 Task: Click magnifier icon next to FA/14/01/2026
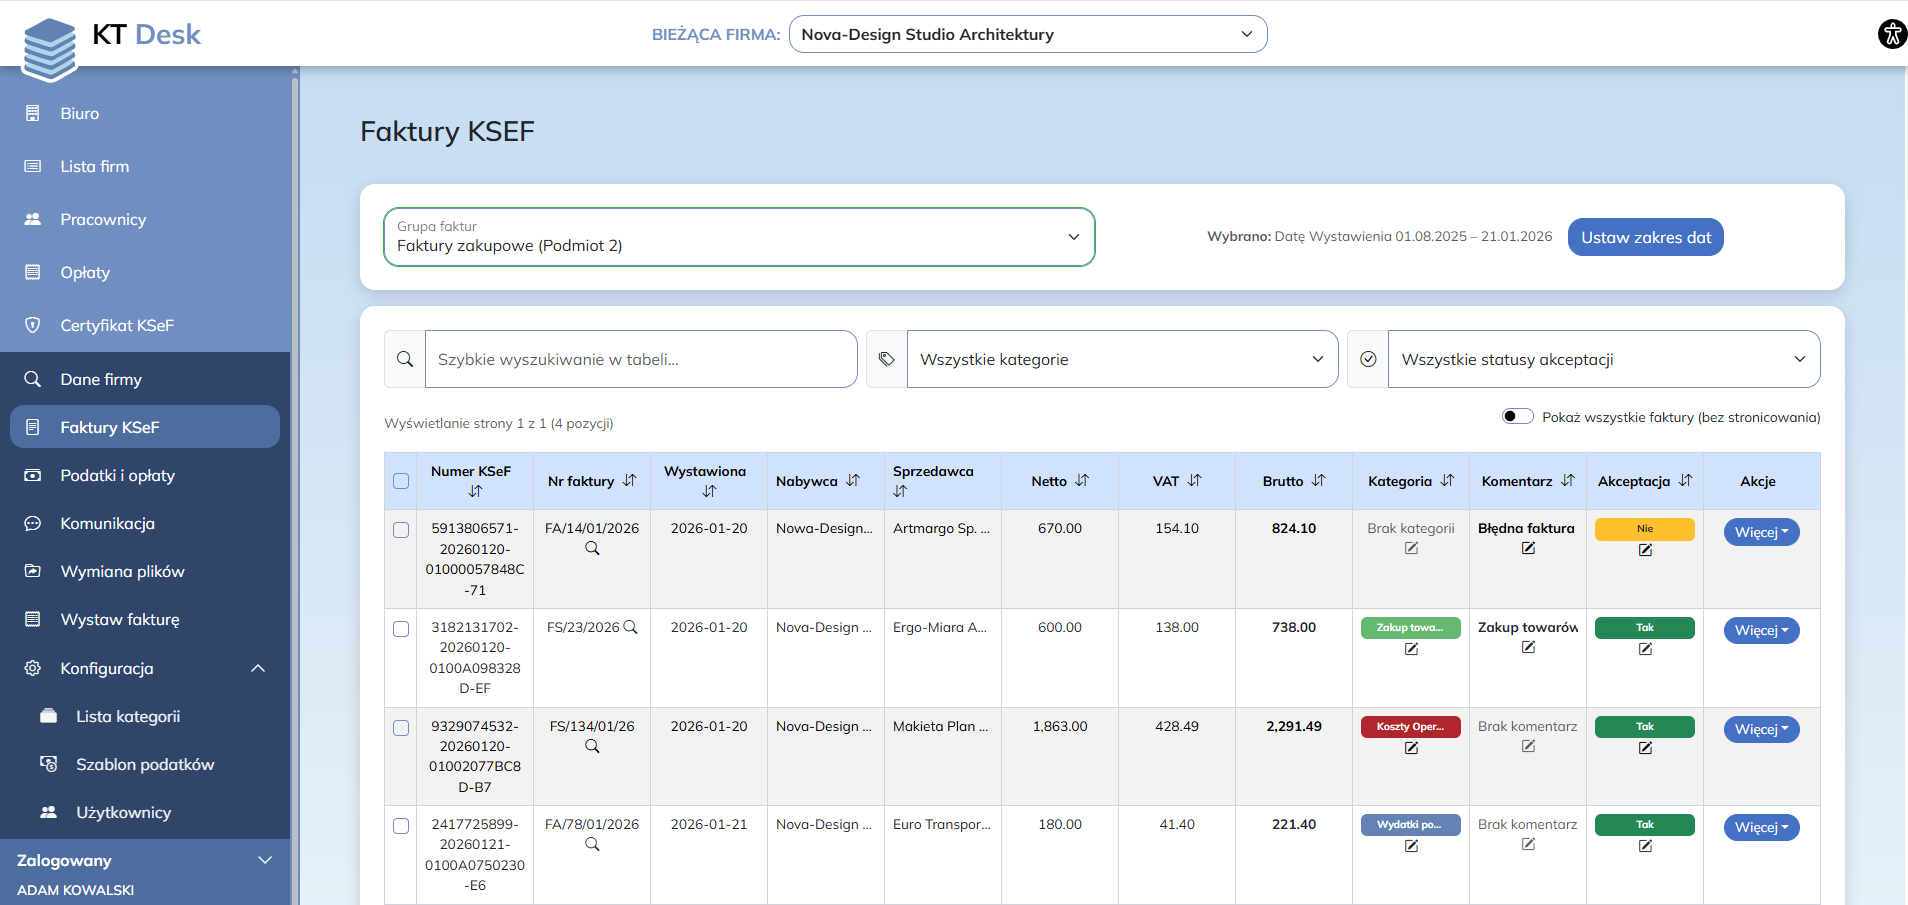click(592, 548)
